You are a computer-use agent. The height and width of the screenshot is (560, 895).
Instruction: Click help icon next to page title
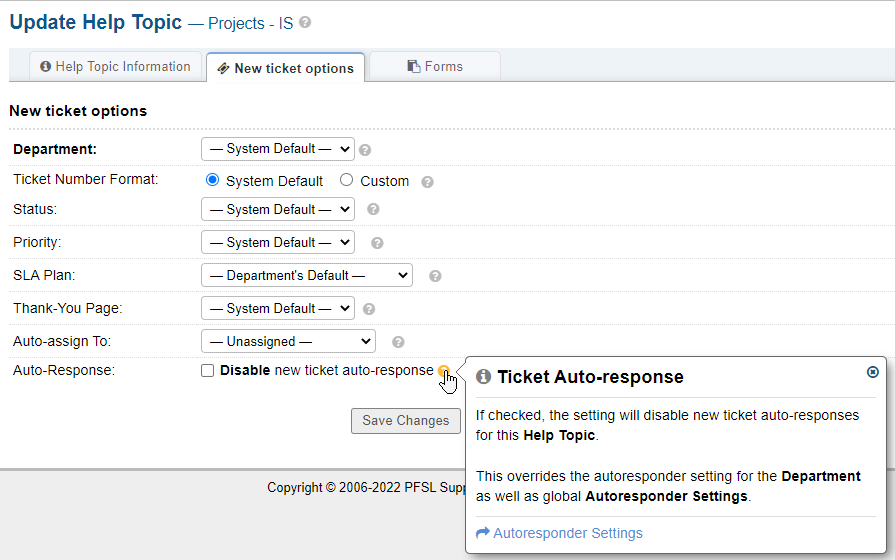tap(305, 22)
